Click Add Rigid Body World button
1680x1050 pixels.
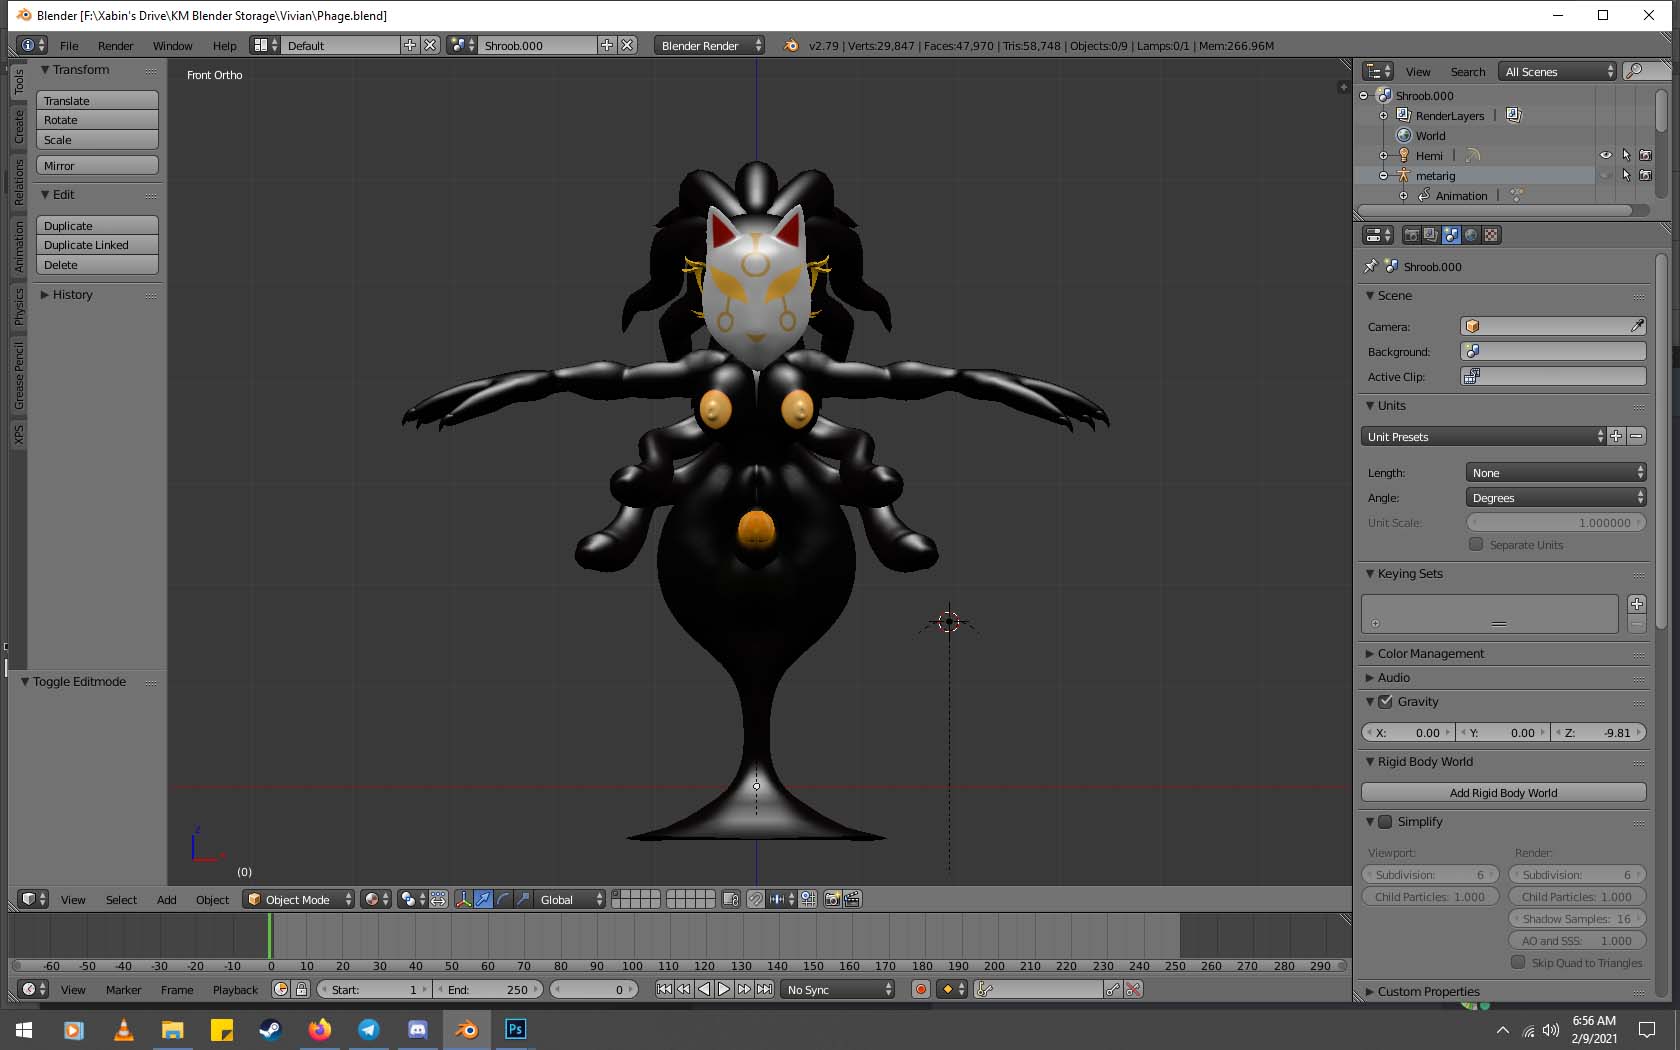click(x=1503, y=793)
